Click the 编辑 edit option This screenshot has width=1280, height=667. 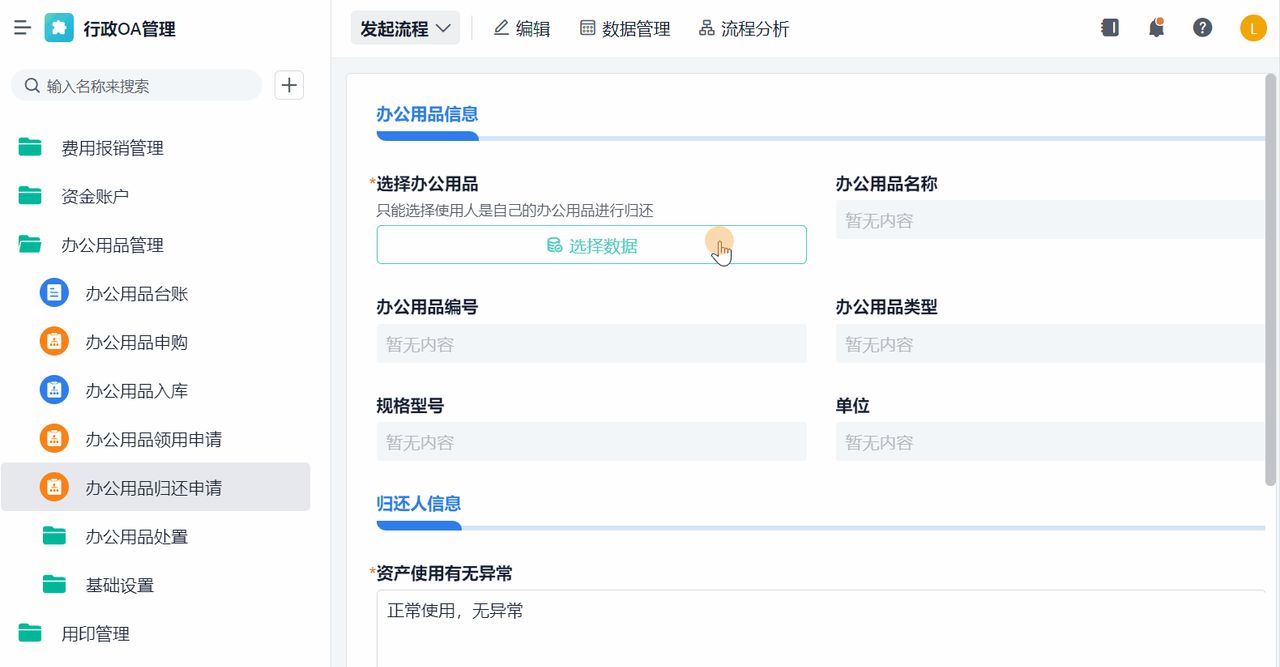(521, 28)
